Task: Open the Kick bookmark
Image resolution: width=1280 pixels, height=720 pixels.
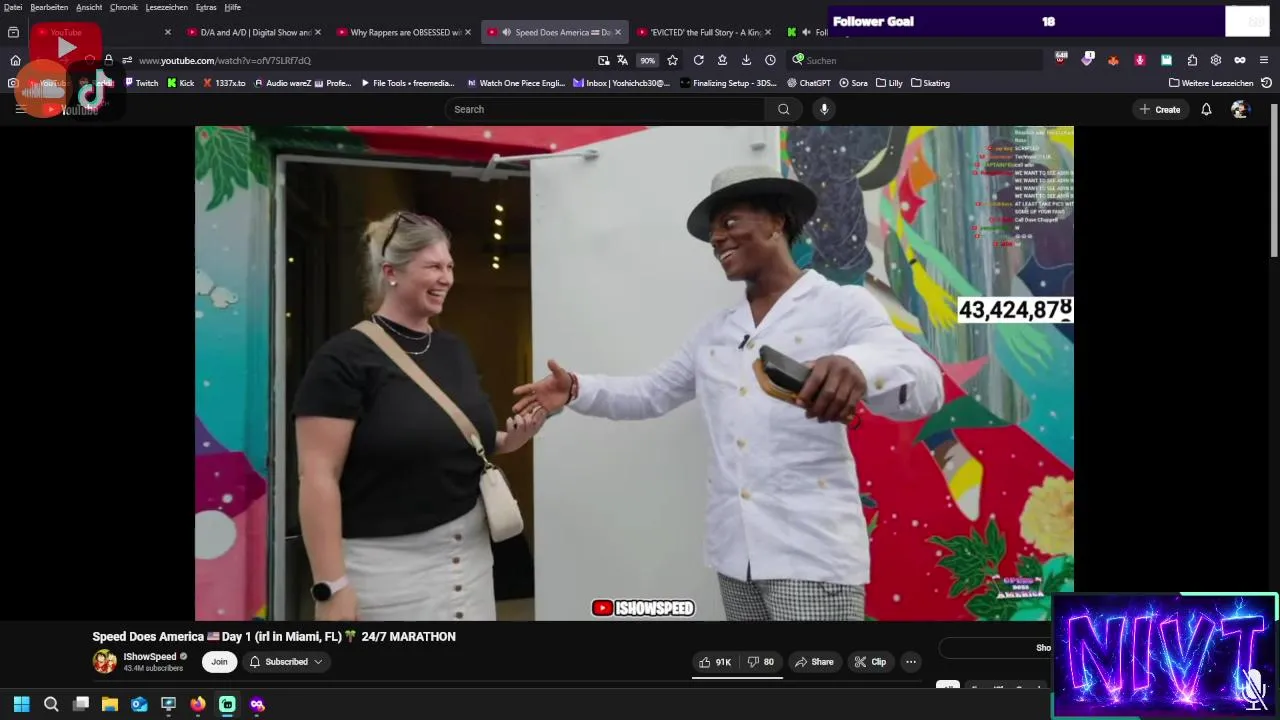Action: 181,83
